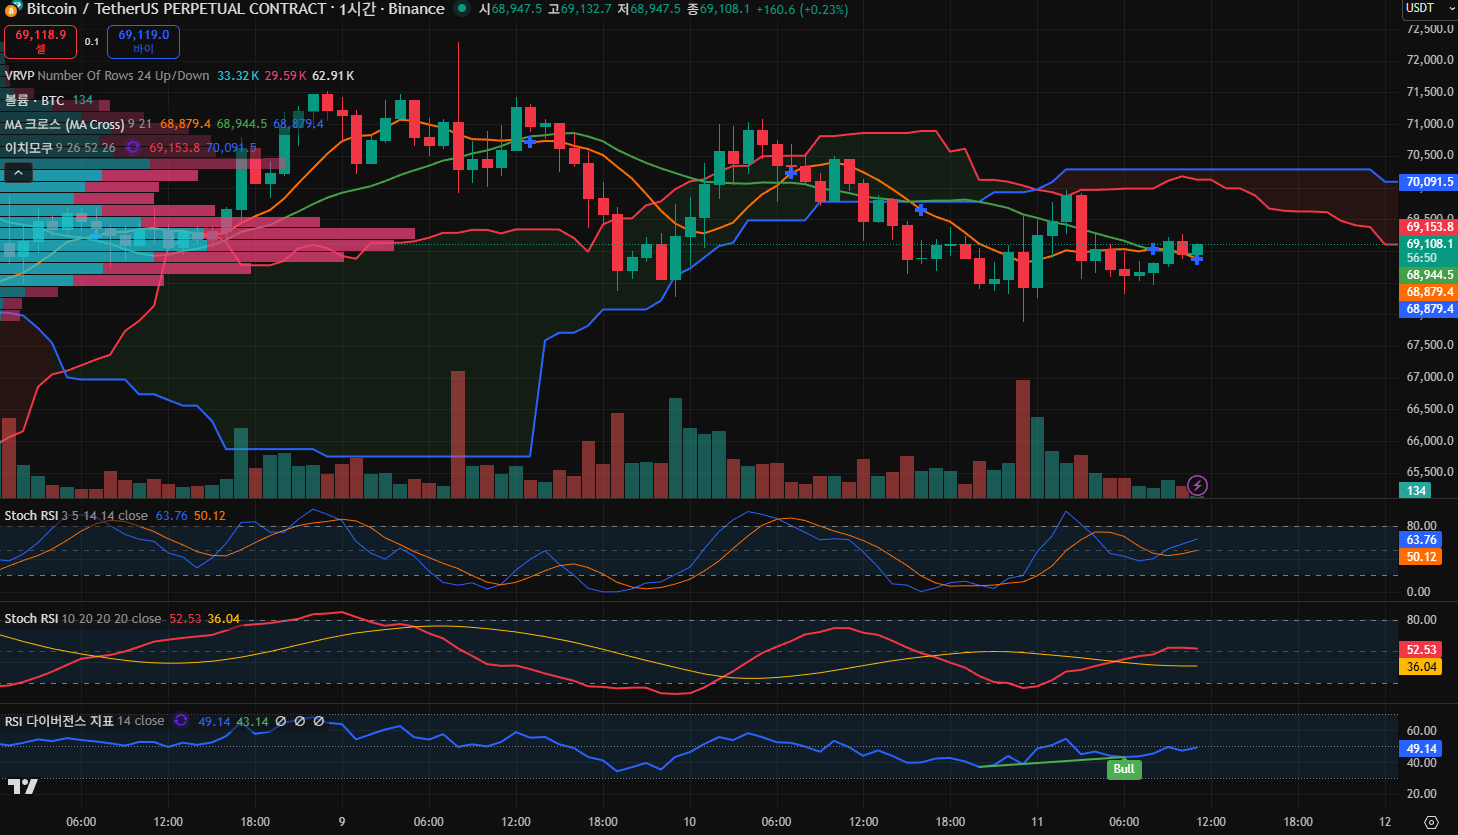Open the USDT currency dropdown
1458x835 pixels.
[x=1428, y=9]
